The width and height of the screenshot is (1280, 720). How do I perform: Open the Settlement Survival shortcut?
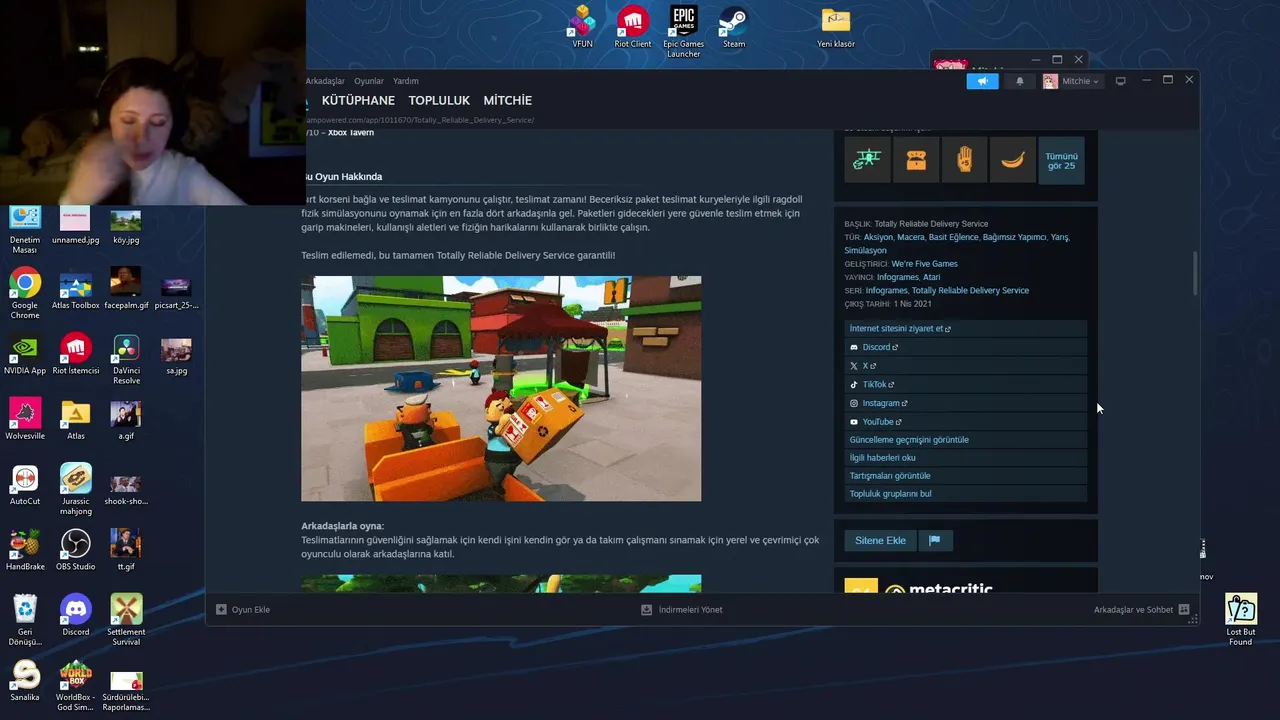click(126, 620)
